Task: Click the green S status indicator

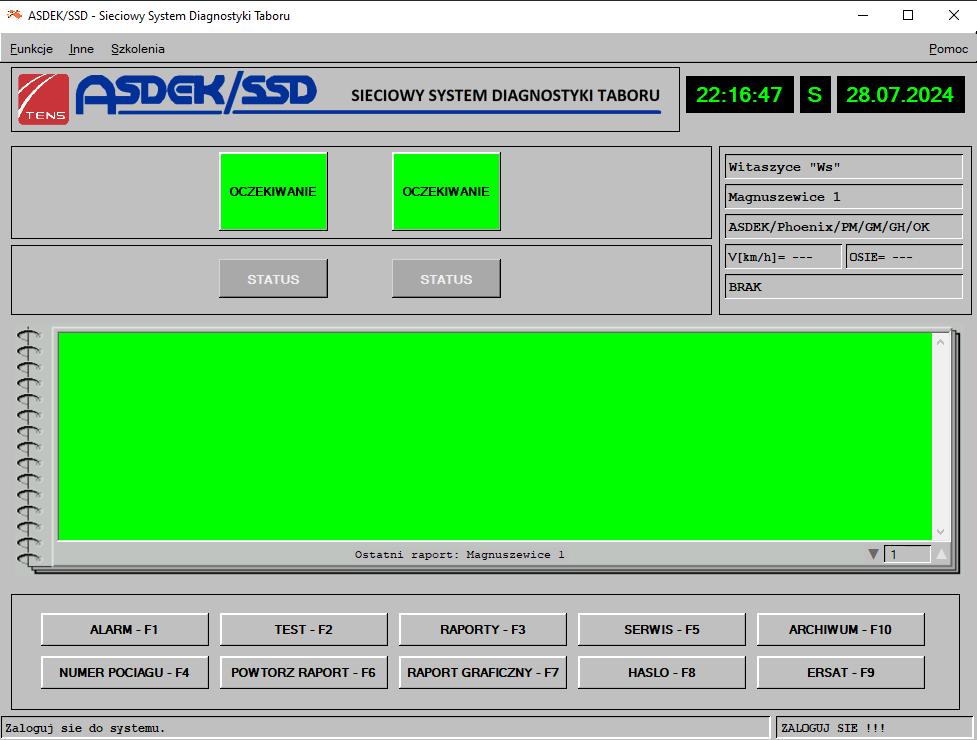Action: point(815,95)
